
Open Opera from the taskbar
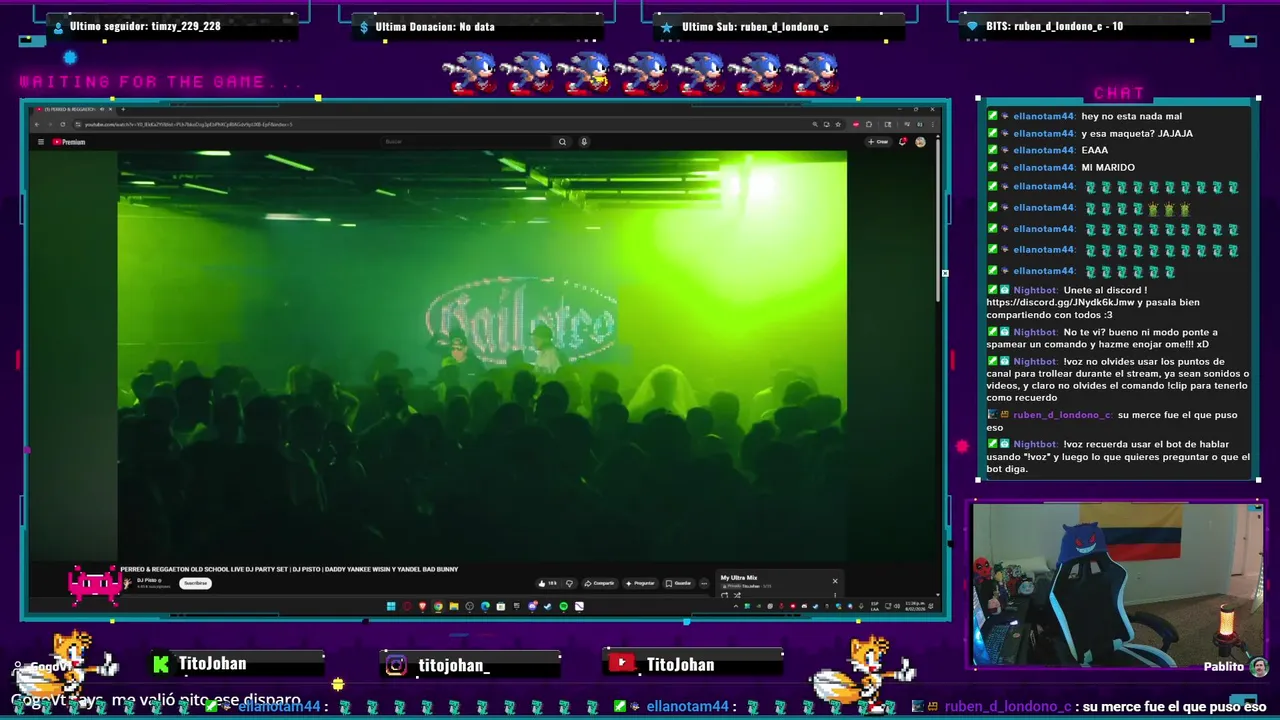pos(407,606)
